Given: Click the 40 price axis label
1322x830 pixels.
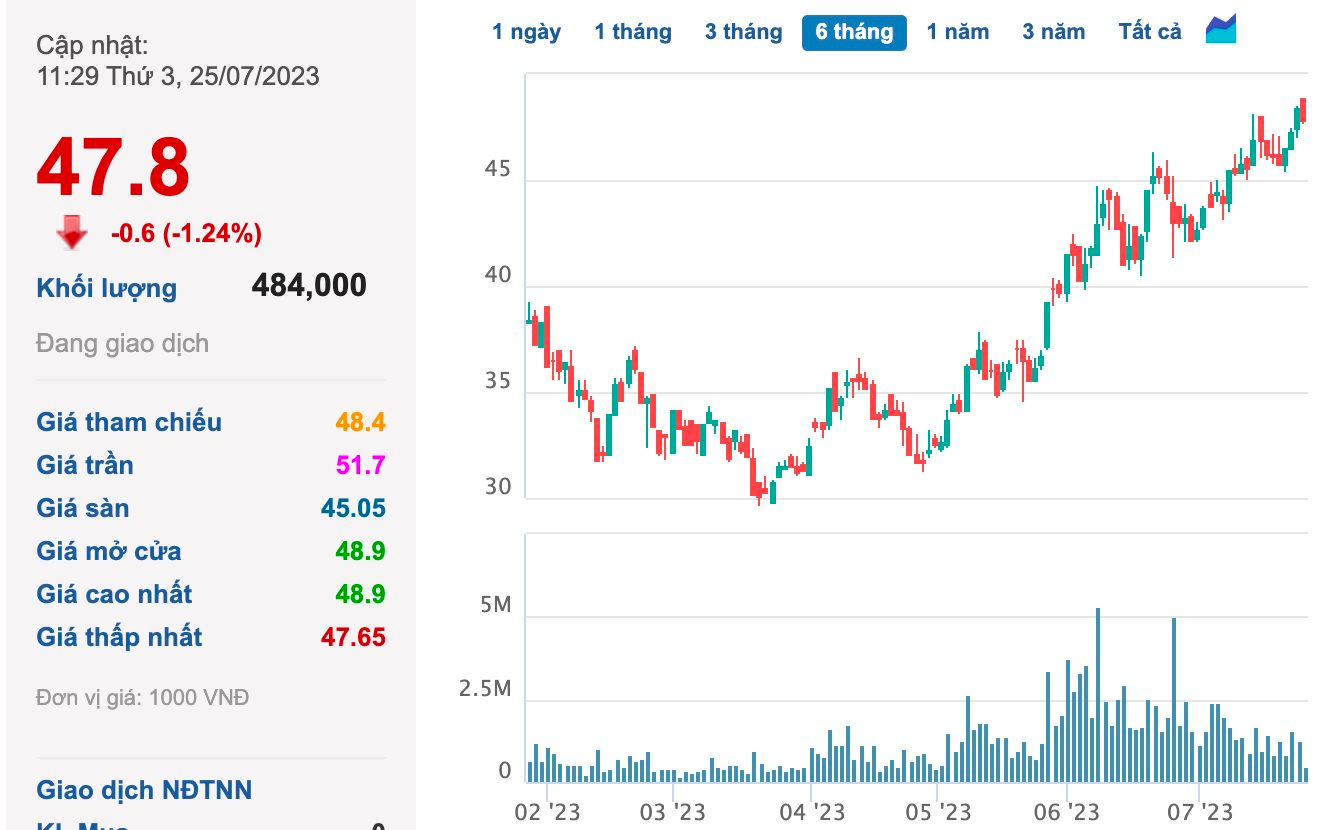Looking at the screenshot, I should point(497,275).
